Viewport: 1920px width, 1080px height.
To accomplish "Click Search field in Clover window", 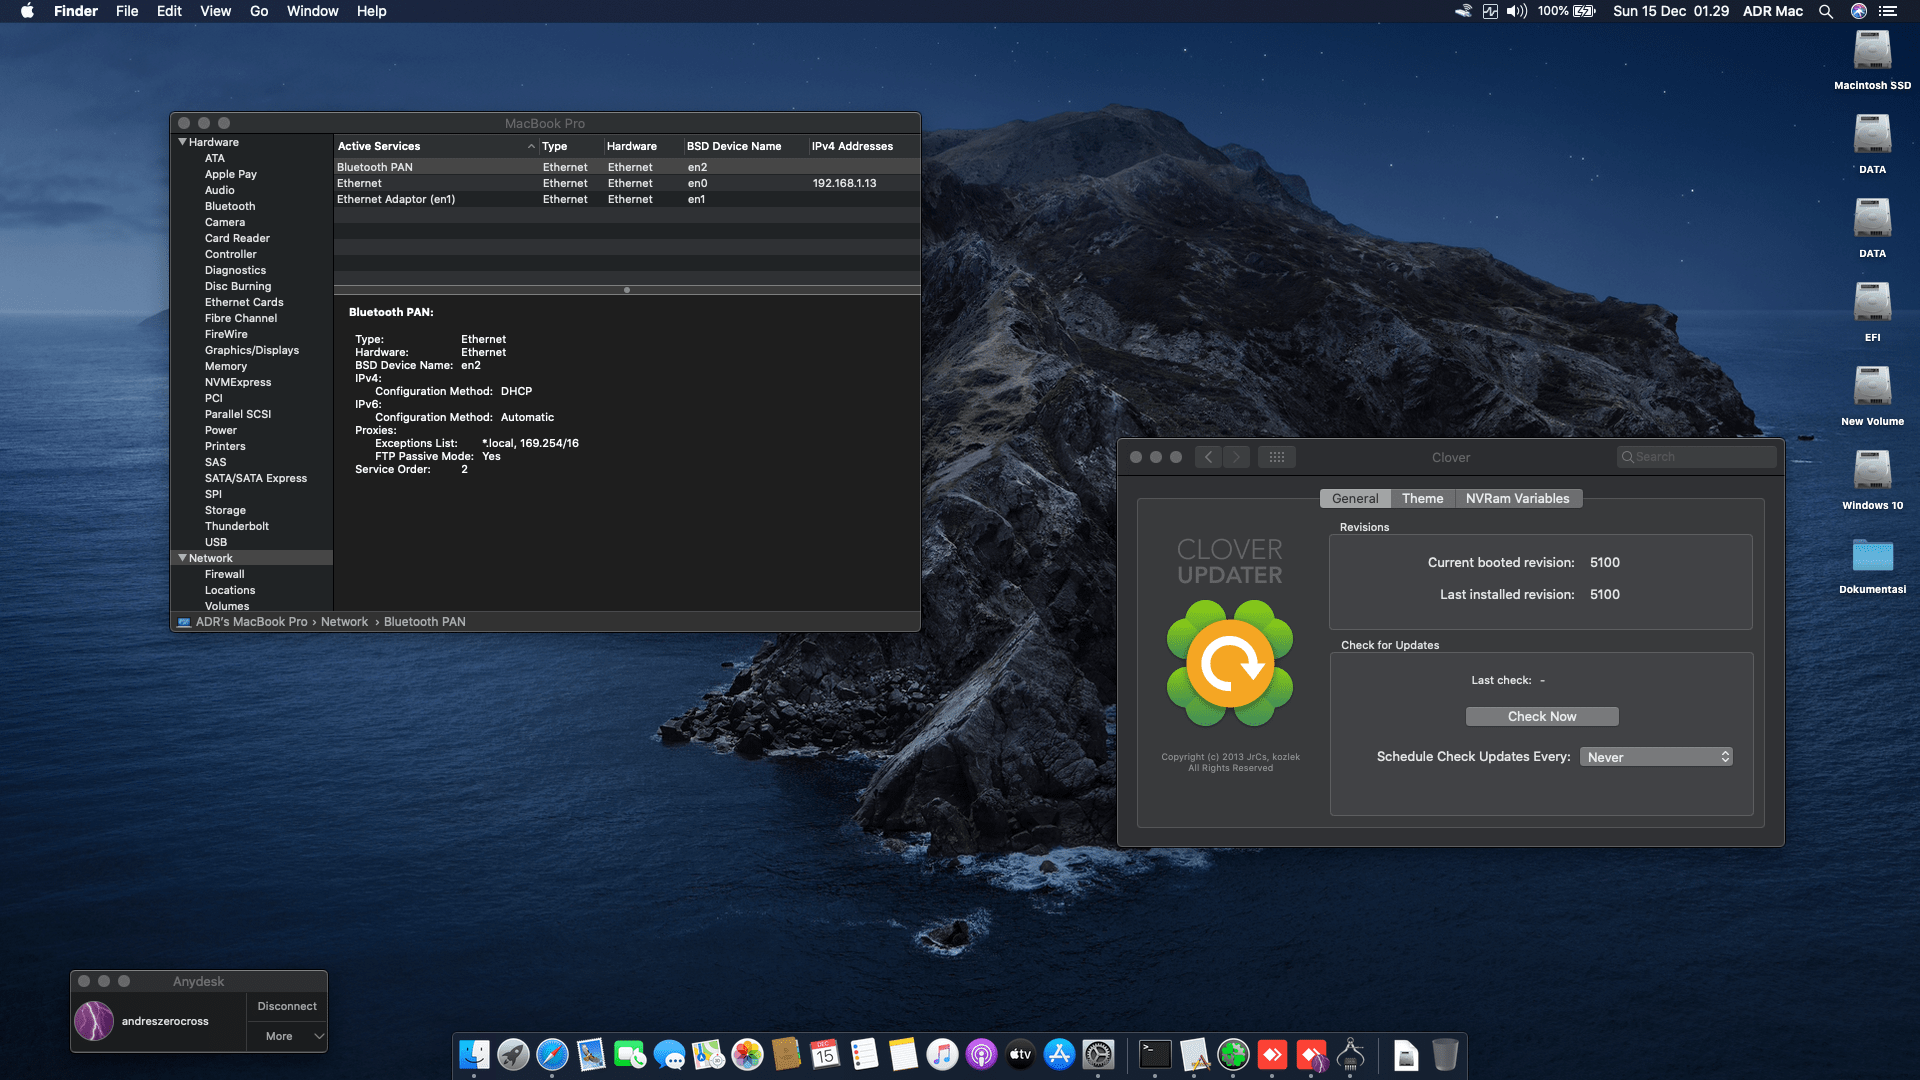I will tap(1696, 457).
